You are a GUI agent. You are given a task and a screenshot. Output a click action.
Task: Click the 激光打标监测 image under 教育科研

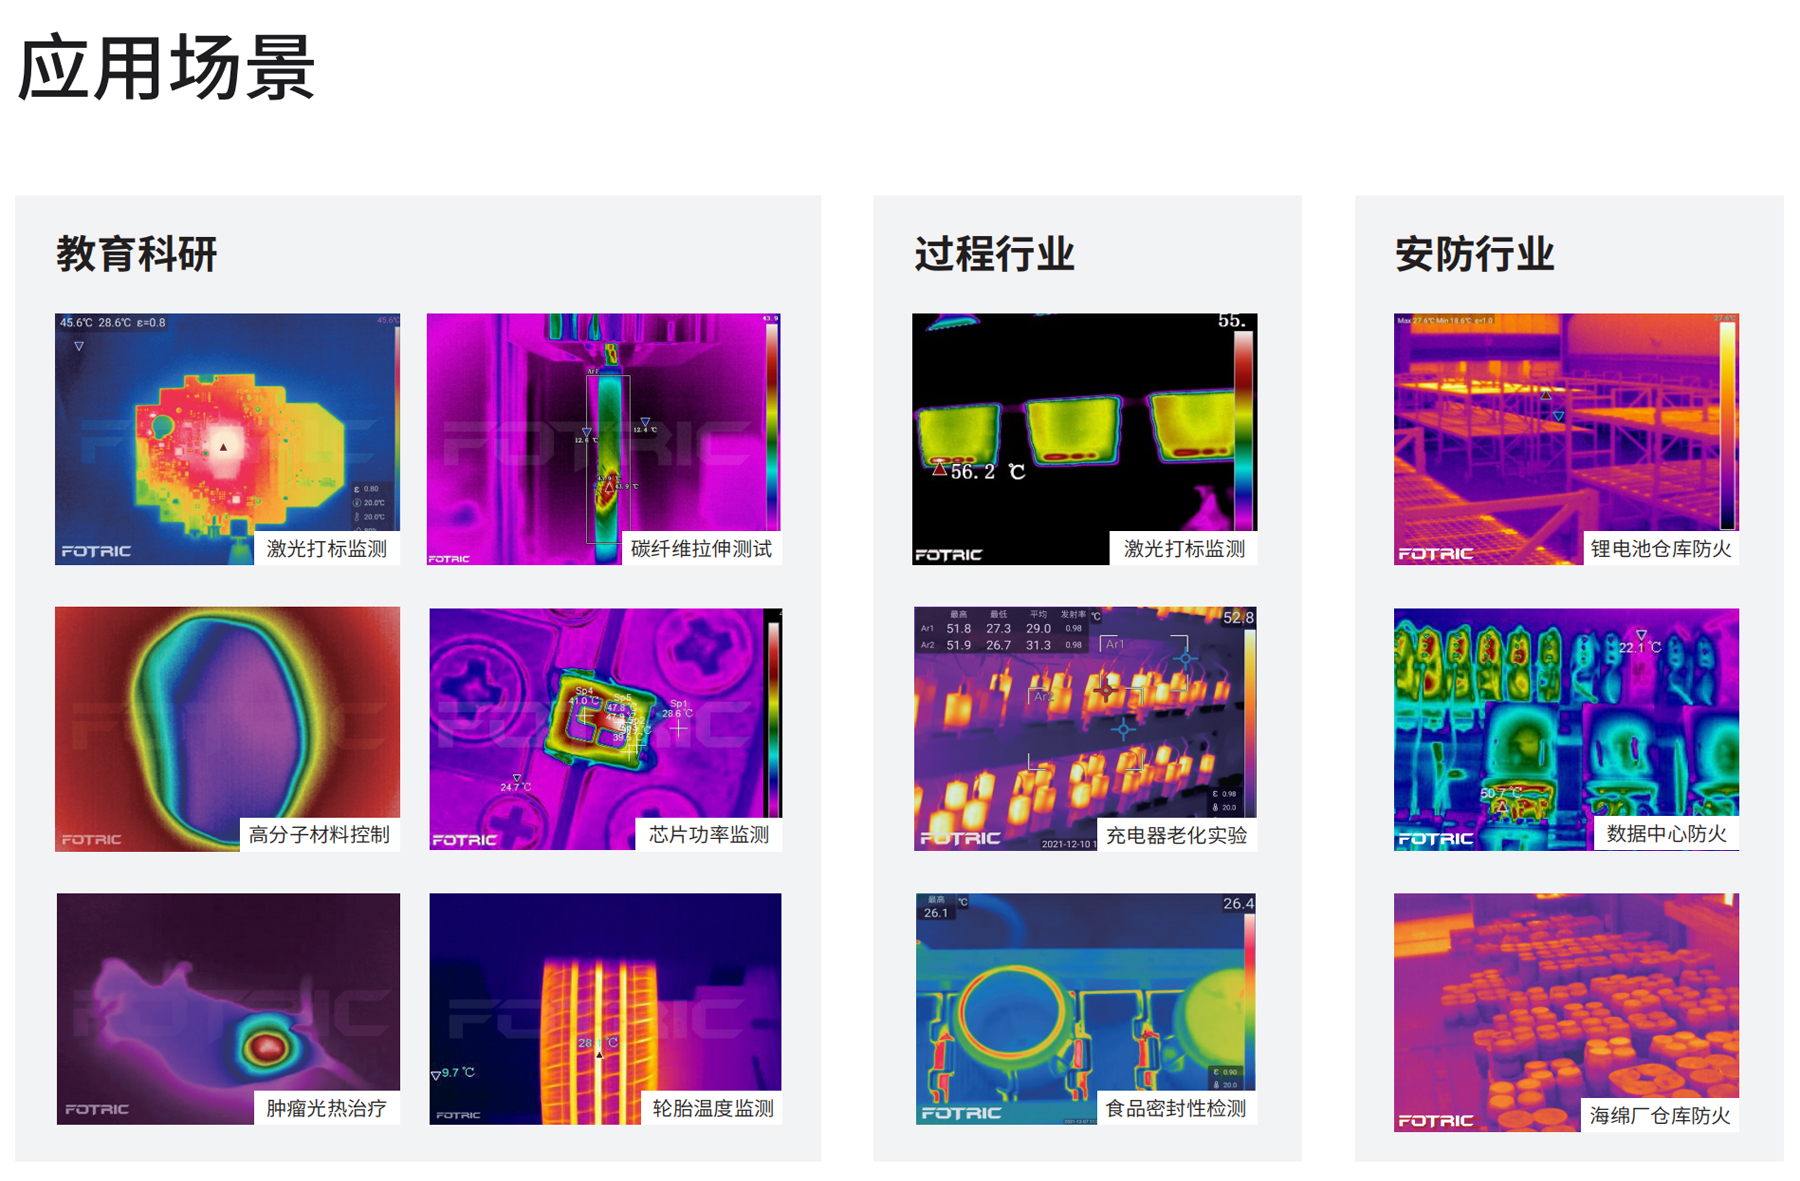[227, 438]
